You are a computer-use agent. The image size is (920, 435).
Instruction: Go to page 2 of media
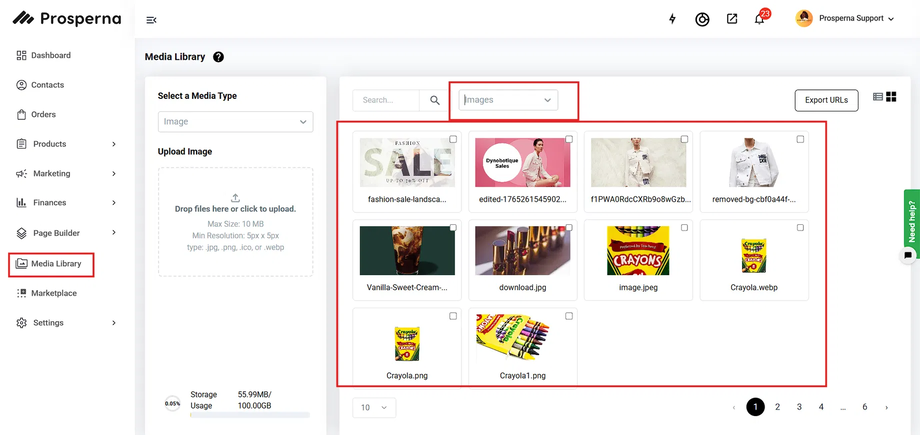pyautogui.click(x=777, y=407)
